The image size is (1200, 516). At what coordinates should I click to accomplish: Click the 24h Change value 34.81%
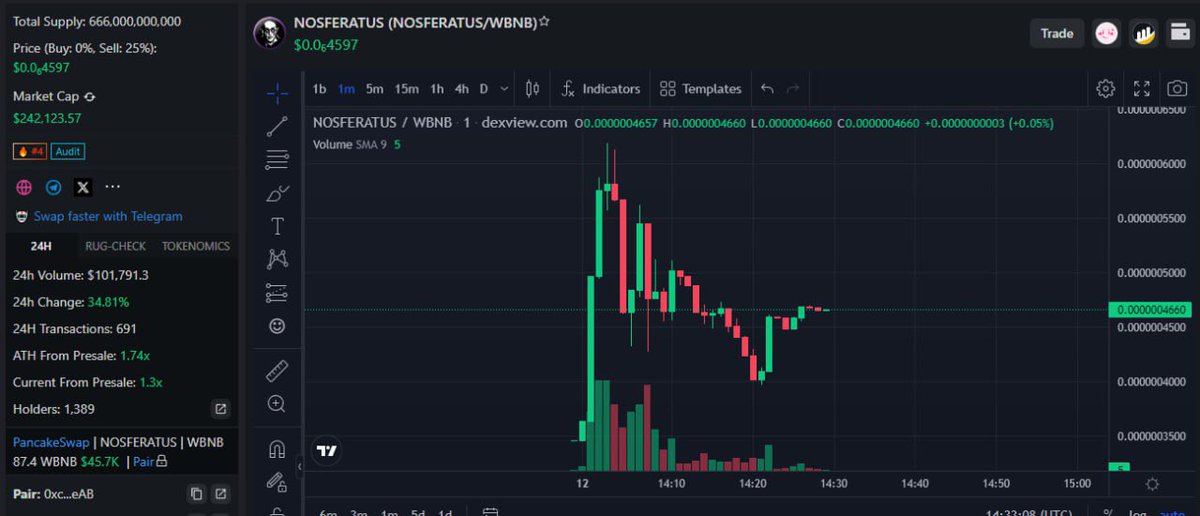pyautogui.click(x=108, y=301)
